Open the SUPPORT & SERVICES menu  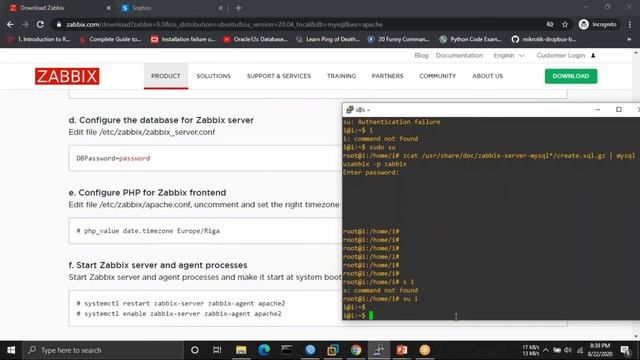point(279,76)
